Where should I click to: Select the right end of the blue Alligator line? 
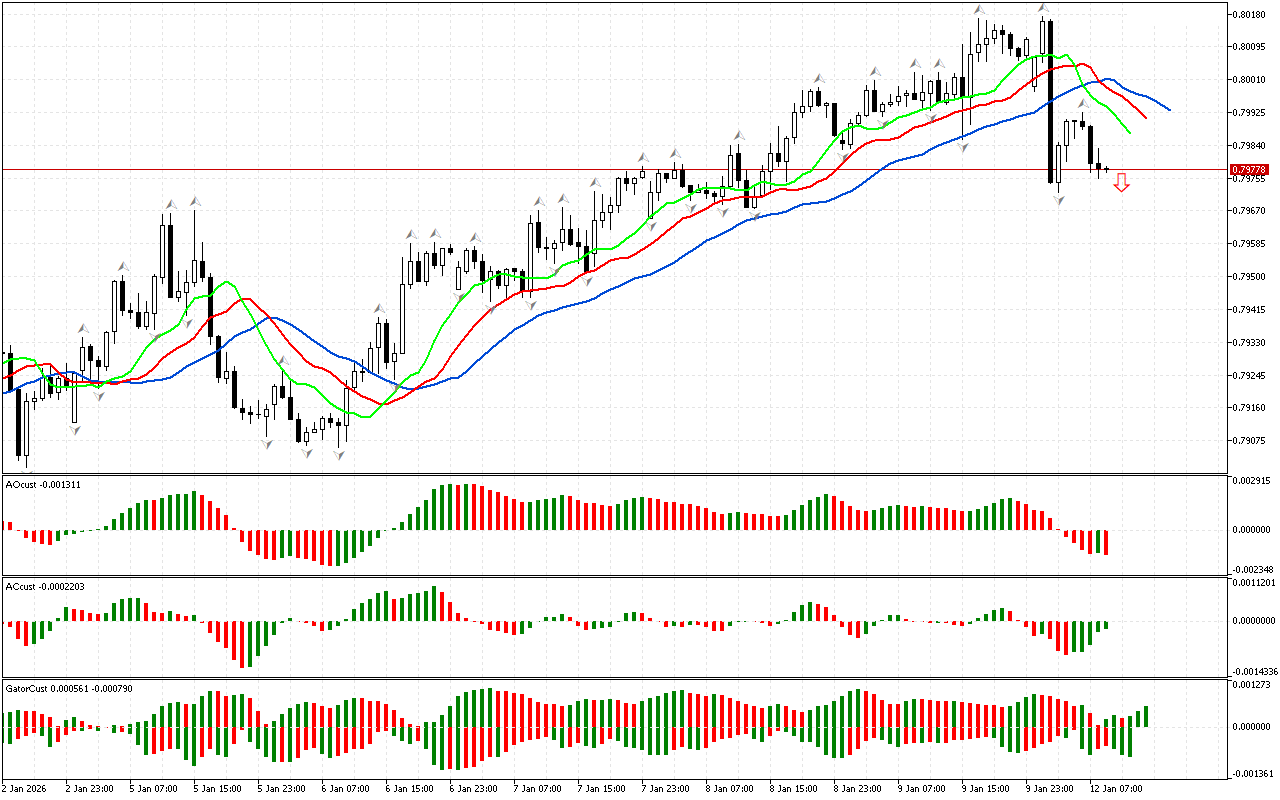pyautogui.click(x=1169, y=109)
